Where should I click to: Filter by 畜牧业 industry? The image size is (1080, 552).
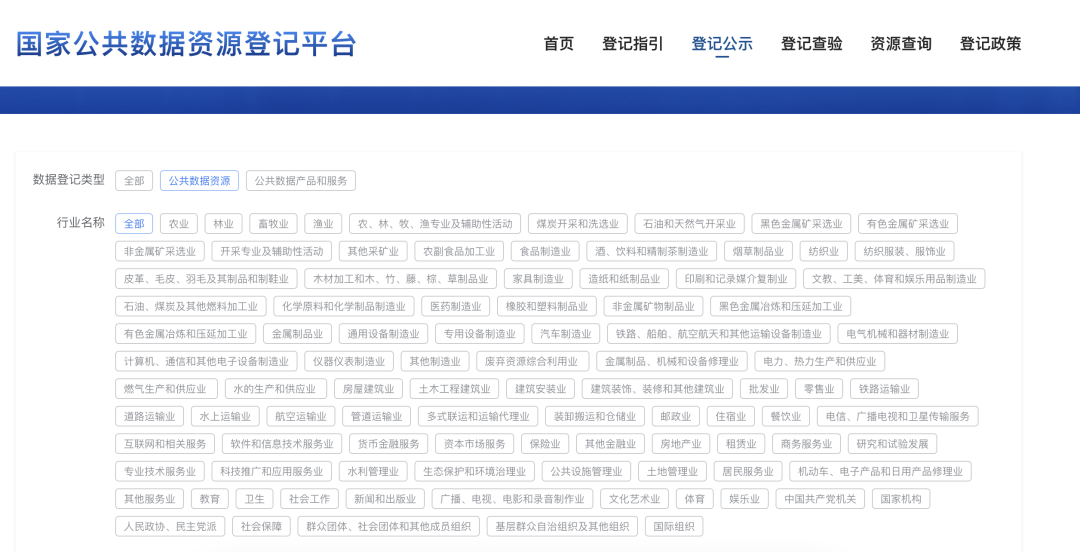[273, 223]
